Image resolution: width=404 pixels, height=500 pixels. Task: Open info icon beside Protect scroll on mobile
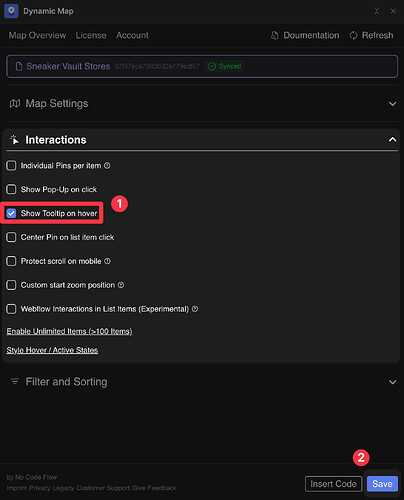coord(107,261)
